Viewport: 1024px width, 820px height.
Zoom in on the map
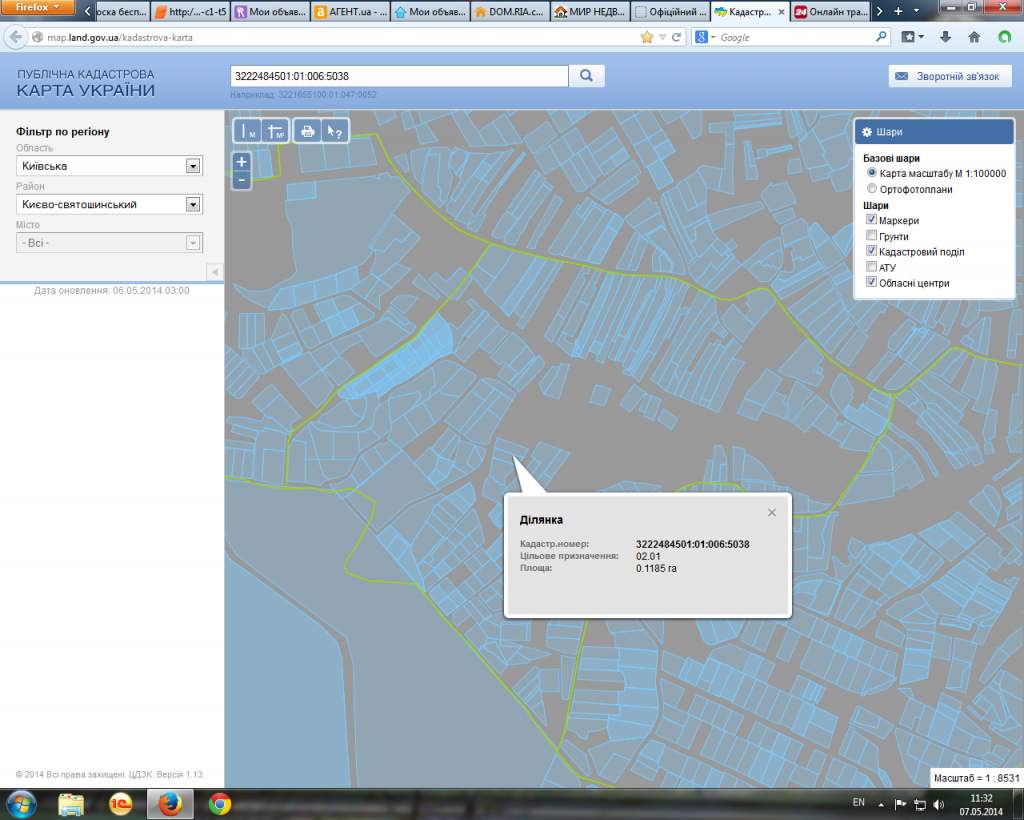(x=241, y=161)
